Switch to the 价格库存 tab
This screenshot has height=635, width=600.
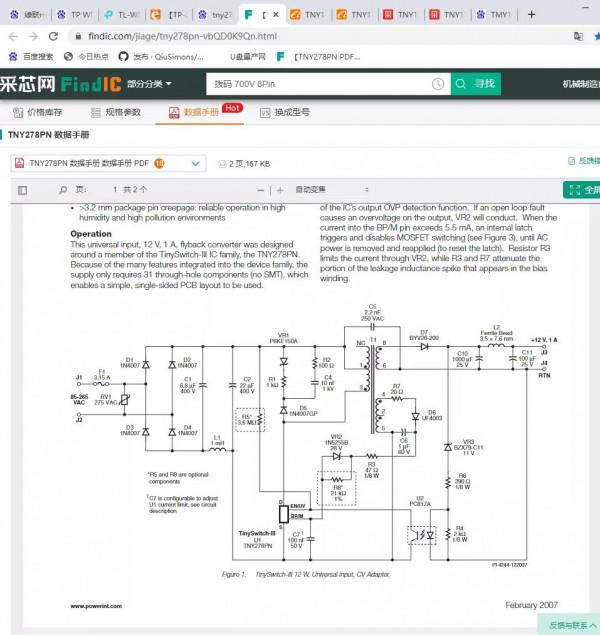[x=37, y=112]
